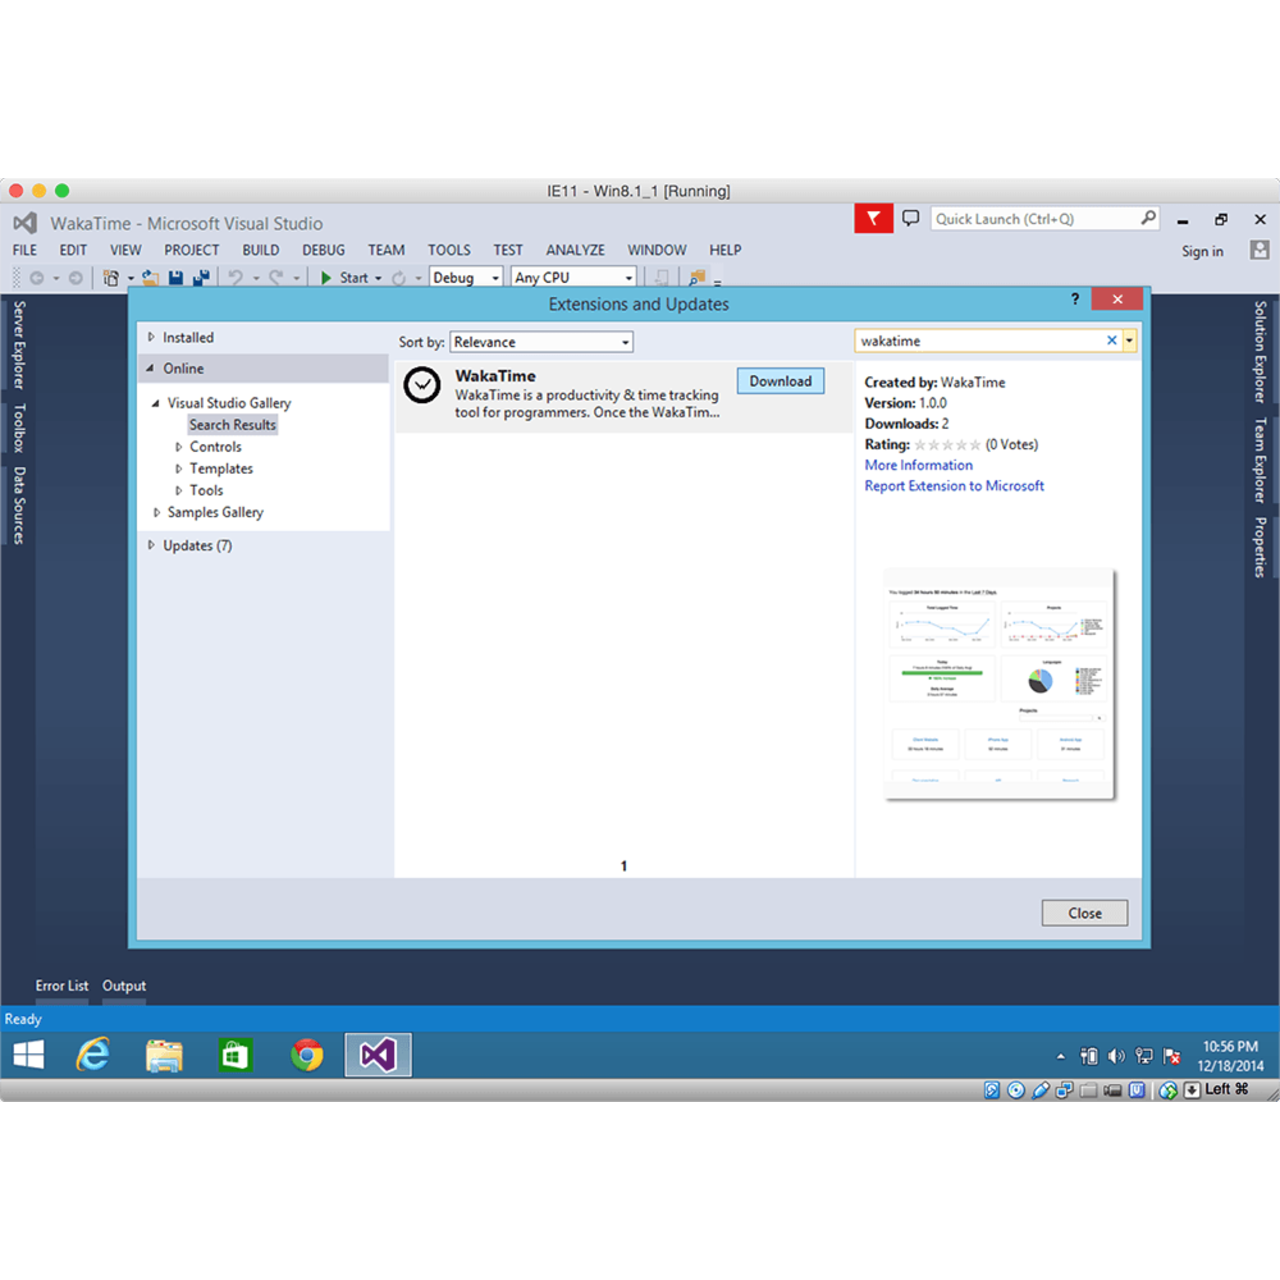This screenshot has height=1280, width=1280.
Task: Click the account avatar icon beside Sign in
Action: (x=1259, y=250)
